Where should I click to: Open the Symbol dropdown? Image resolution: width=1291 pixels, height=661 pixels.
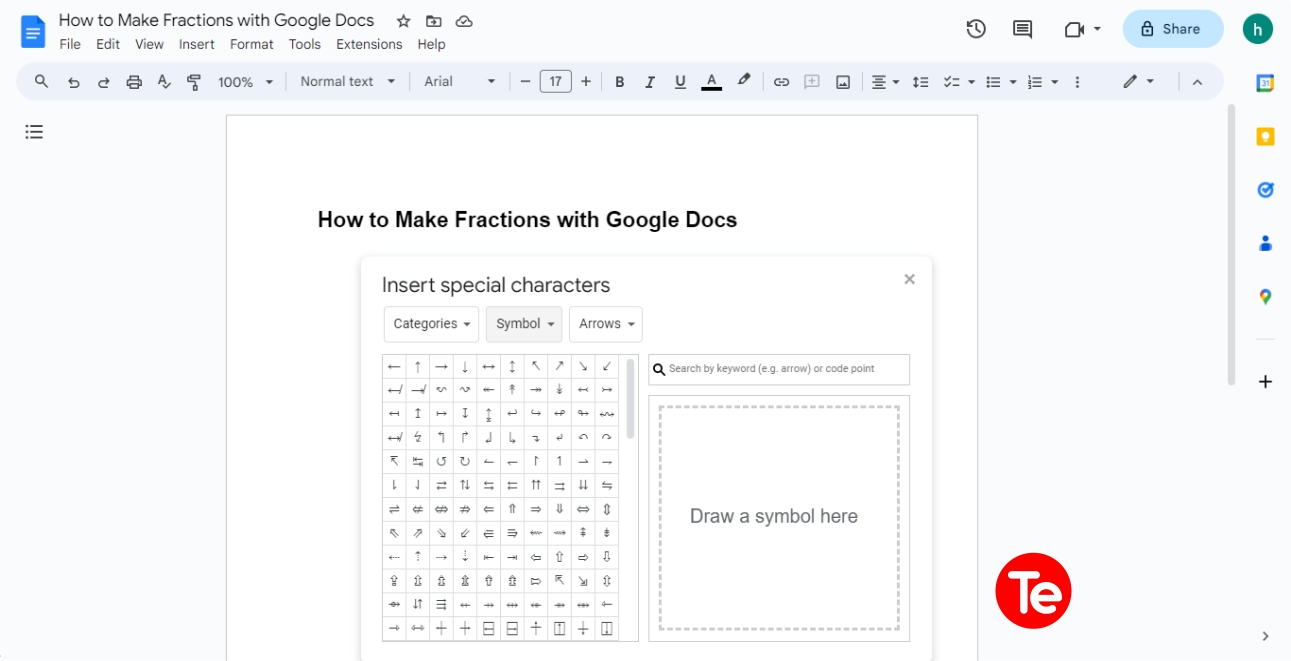coord(524,324)
